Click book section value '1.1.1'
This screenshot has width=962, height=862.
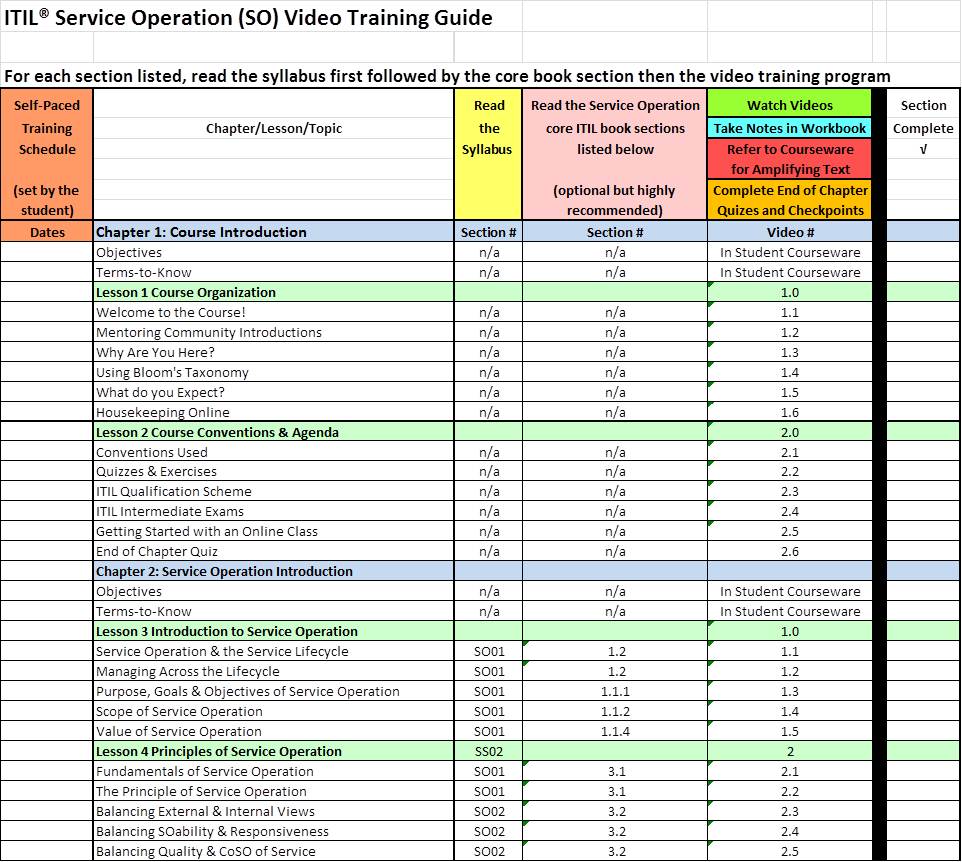point(615,691)
